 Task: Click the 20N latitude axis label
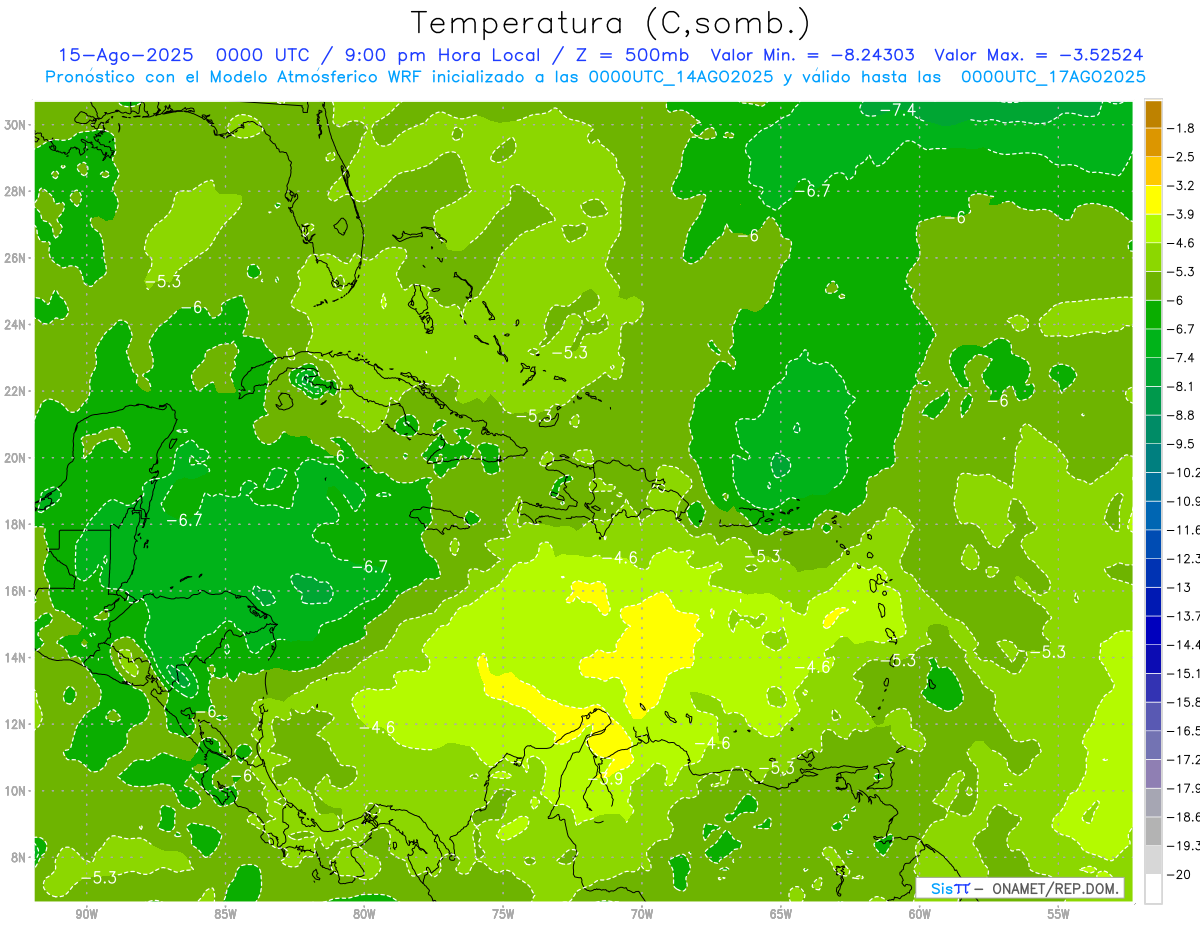click(x=17, y=458)
